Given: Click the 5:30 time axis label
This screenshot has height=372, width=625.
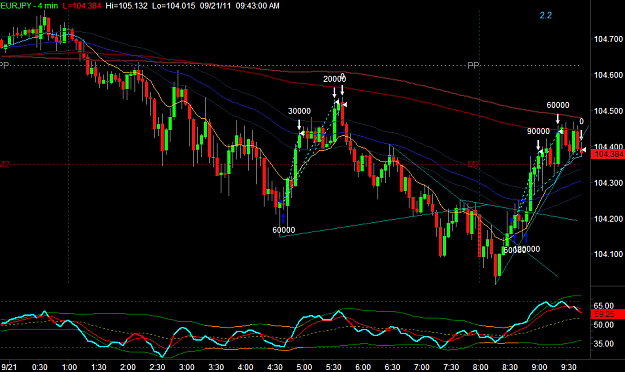Looking at the screenshot, I should [333, 367].
